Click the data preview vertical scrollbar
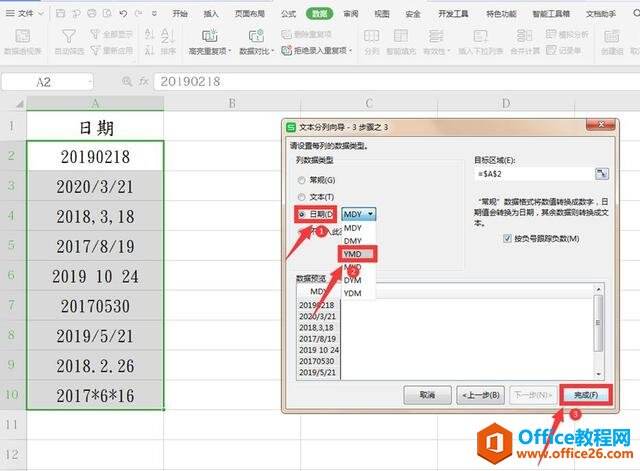 pos(598,331)
